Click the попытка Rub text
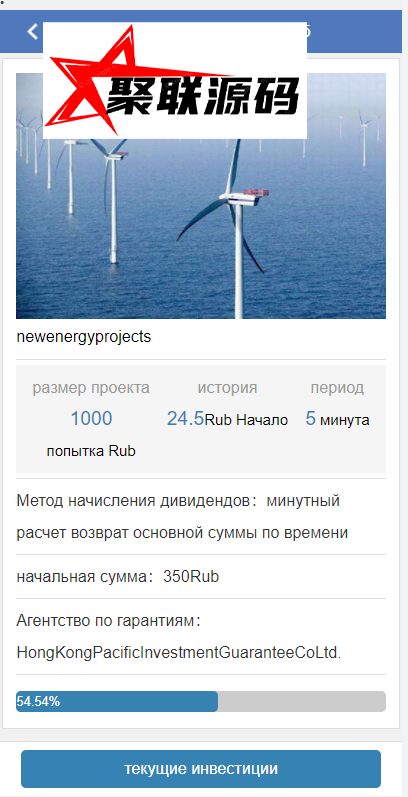Viewport: 408px width, 797px height. click(91, 451)
